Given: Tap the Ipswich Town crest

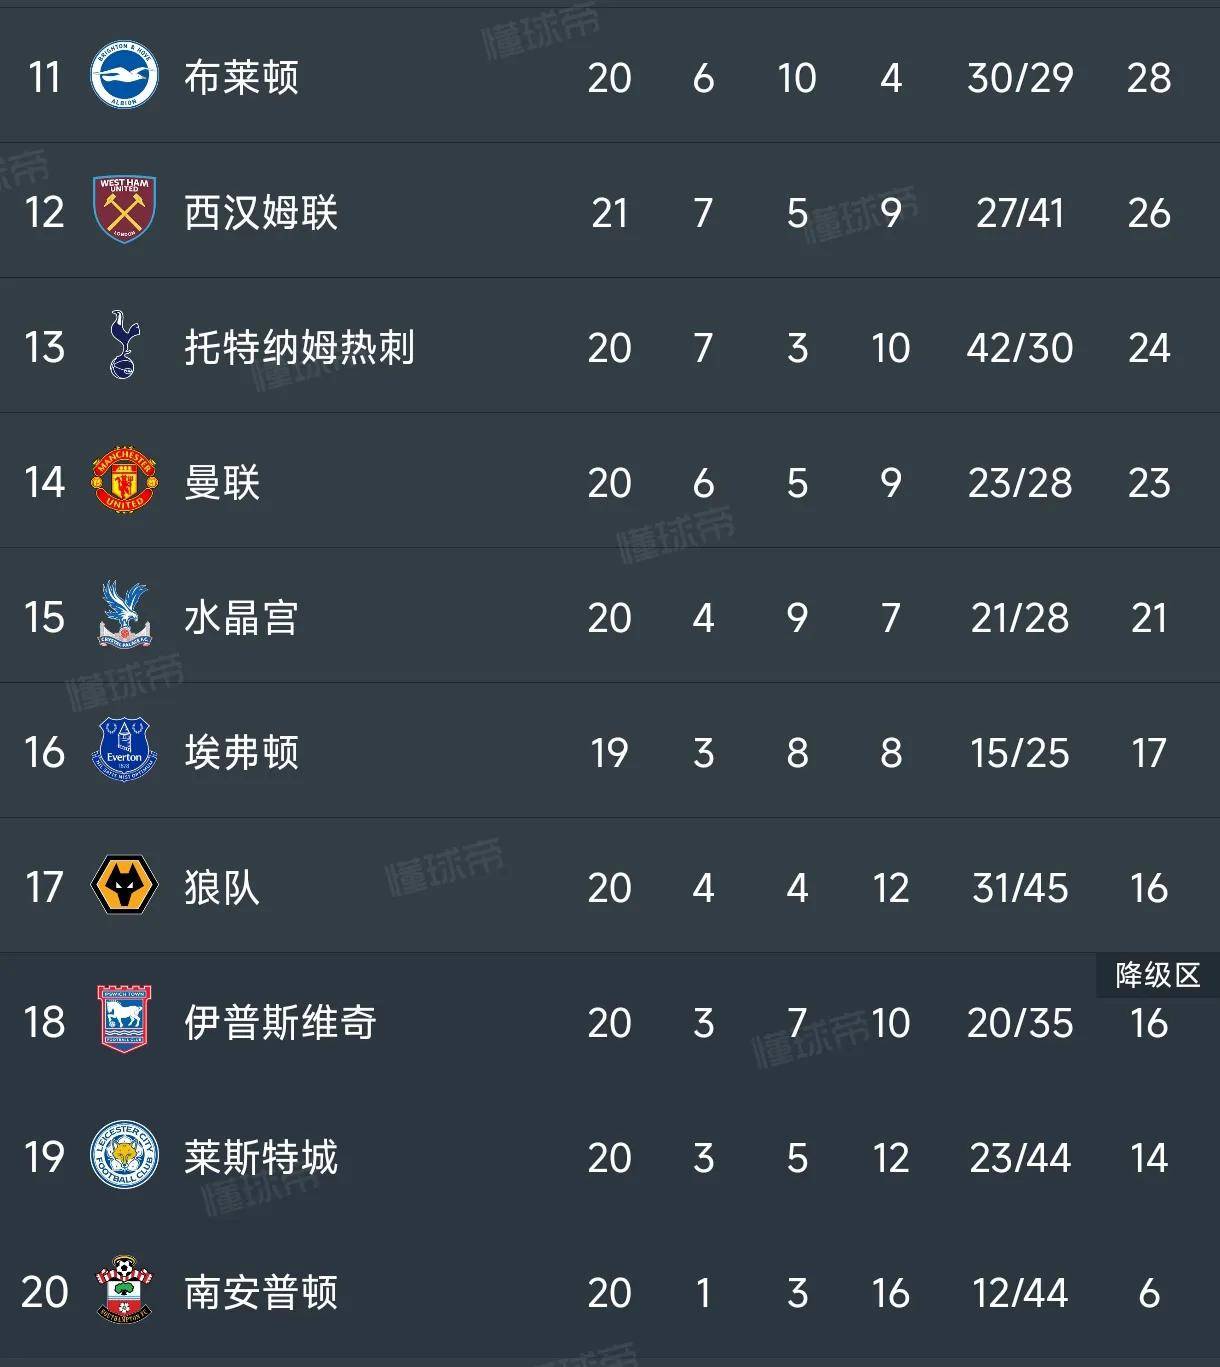Looking at the screenshot, I should [124, 1020].
